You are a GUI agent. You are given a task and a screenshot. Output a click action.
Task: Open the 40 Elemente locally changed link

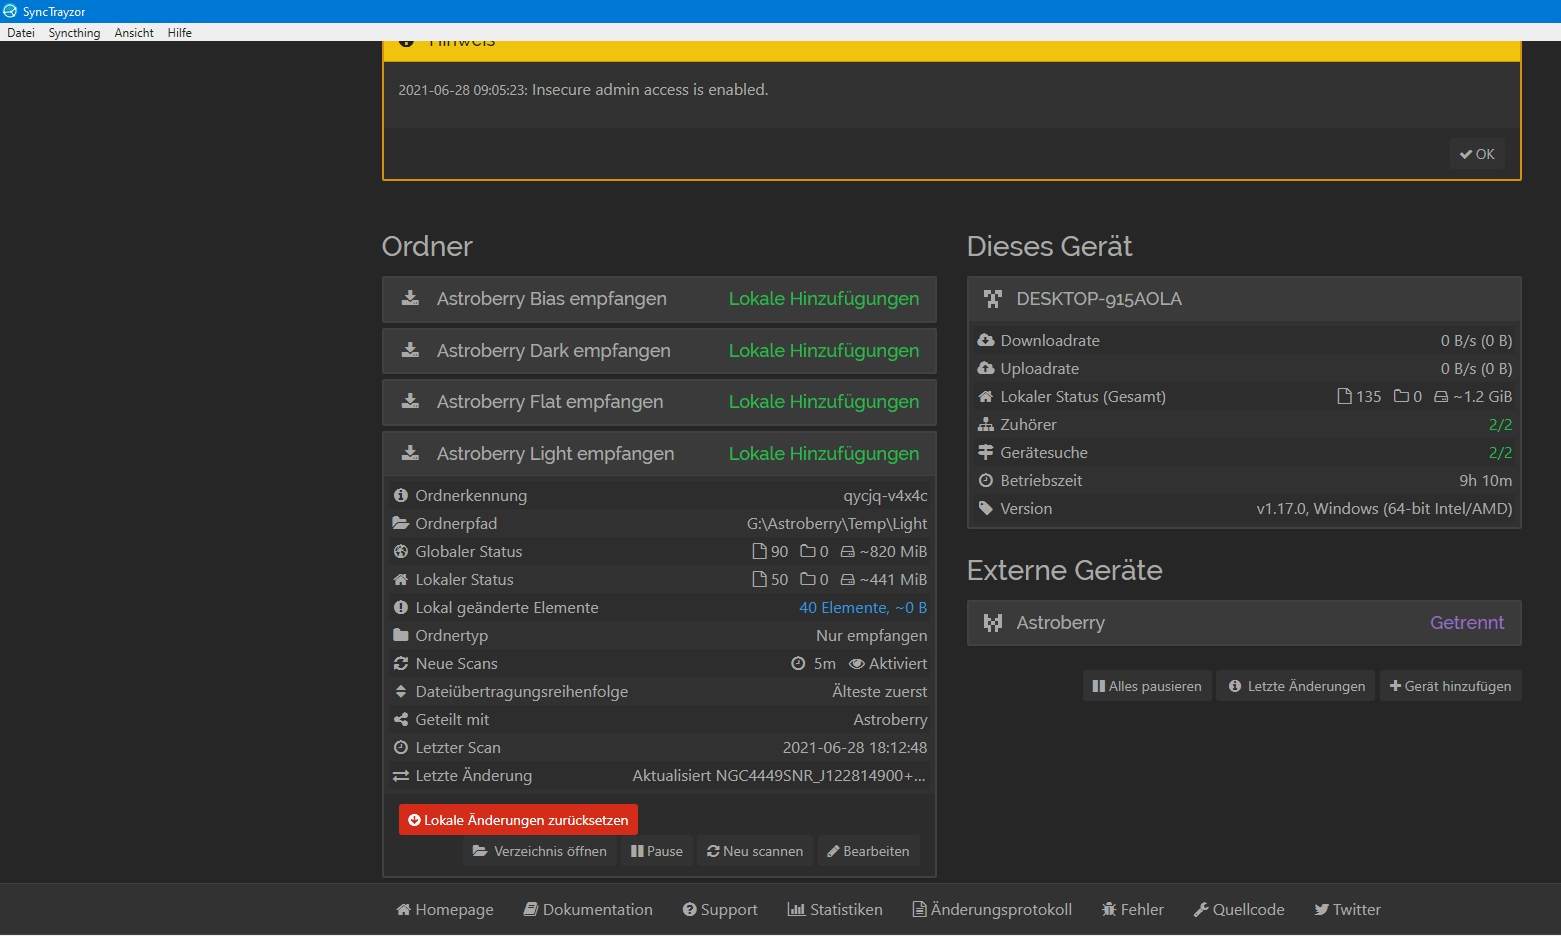click(x=863, y=607)
